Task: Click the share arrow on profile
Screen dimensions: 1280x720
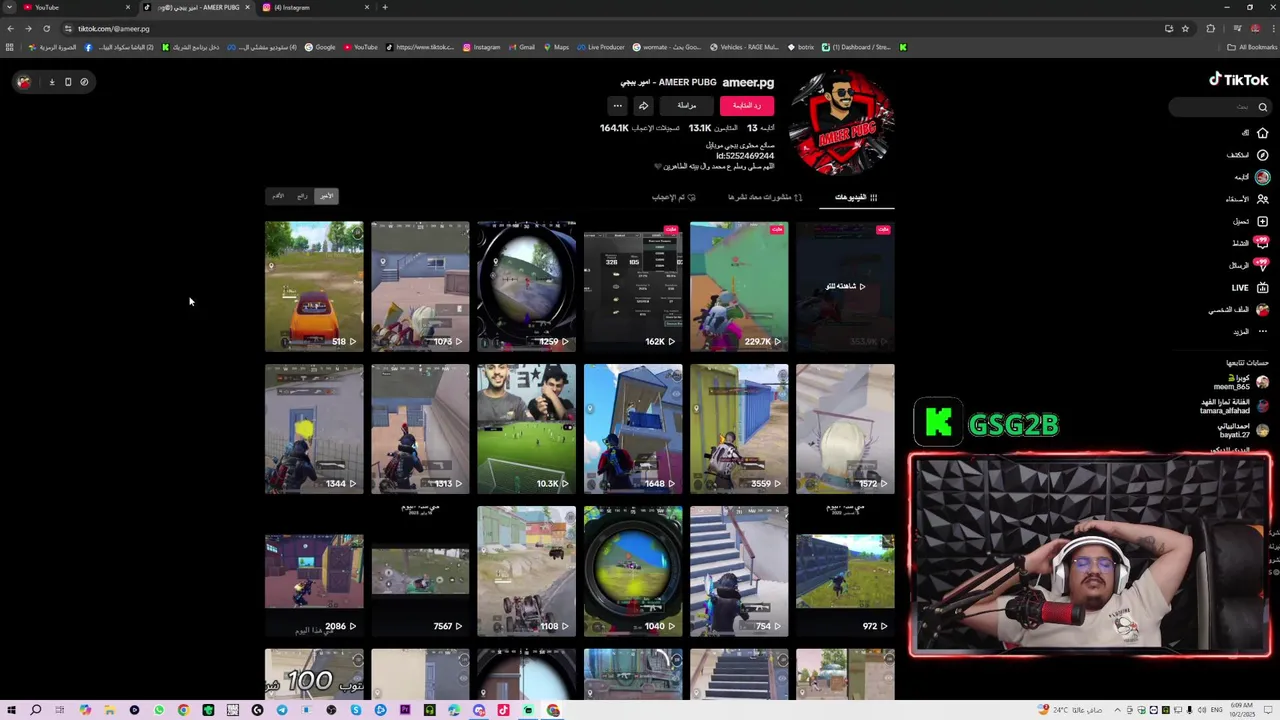Action: point(643,106)
